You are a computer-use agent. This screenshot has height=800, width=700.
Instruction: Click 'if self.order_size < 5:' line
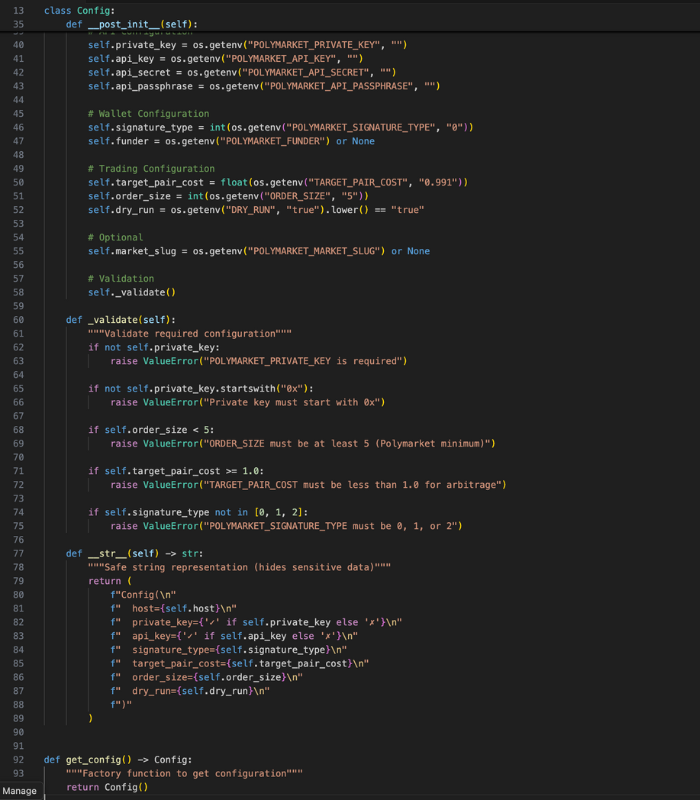pyautogui.click(x=151, y=431)
